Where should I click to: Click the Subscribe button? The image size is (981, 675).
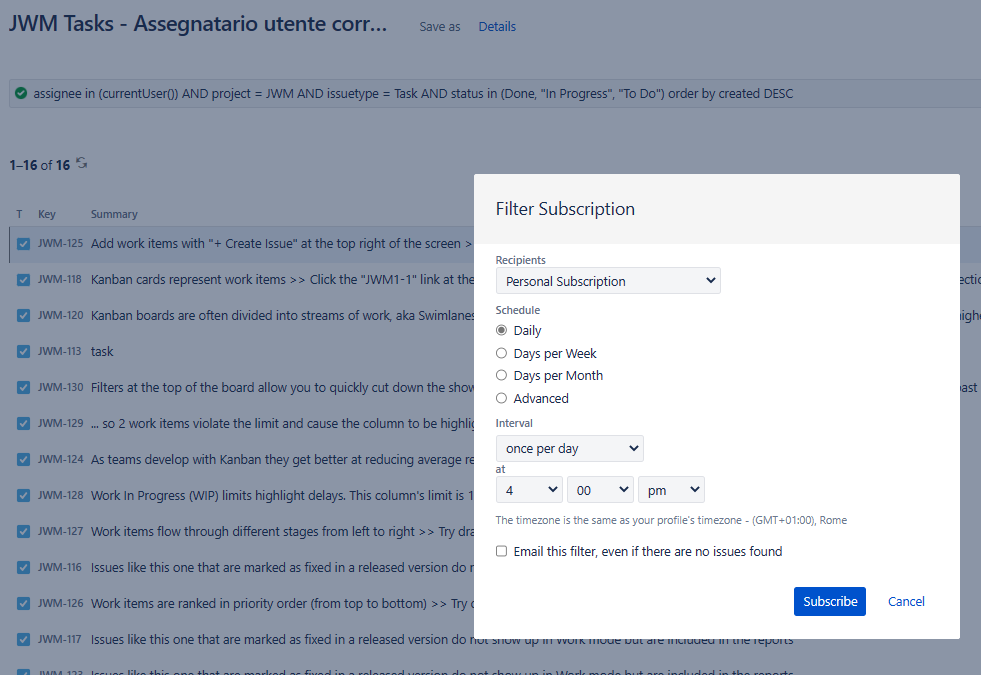pyautogui.click(x=830, y=601)
